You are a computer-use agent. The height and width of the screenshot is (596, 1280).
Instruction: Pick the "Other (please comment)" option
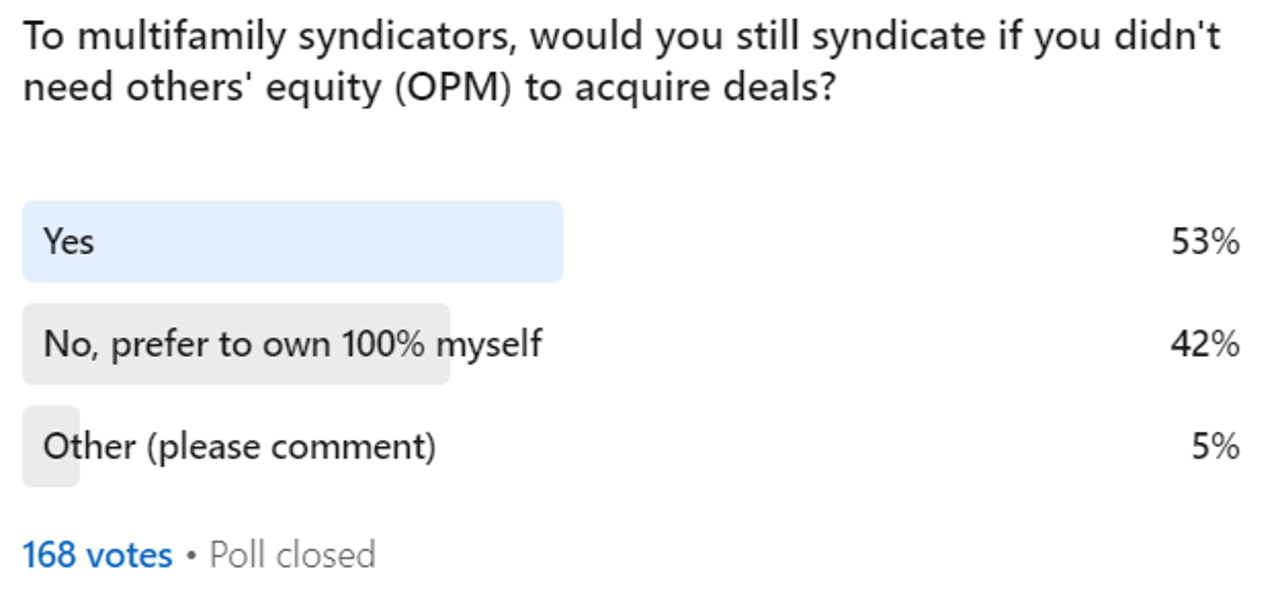coord(630,446)
